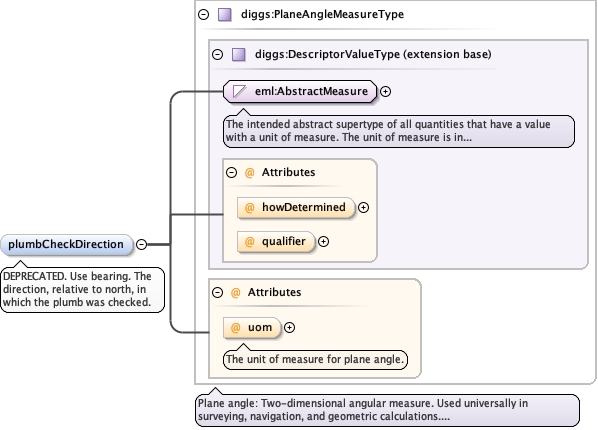
Task: Collapse the diggs:DescriptorValueType extension base
Action: tap(217, 54)
